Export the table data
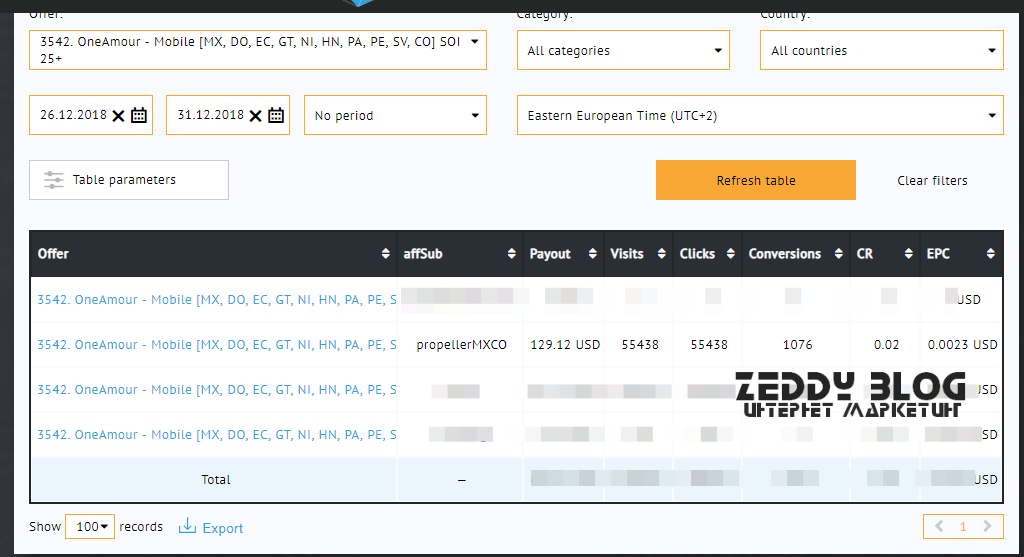 (x=211, y=528)
